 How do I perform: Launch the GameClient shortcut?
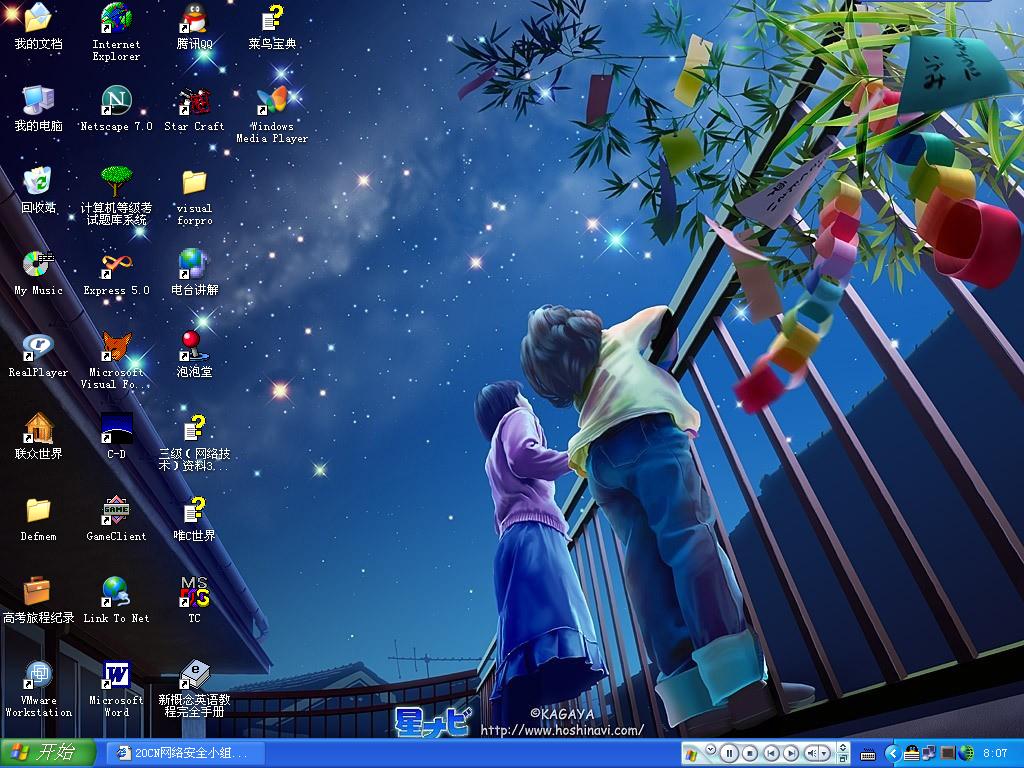(x=116, y=520)
